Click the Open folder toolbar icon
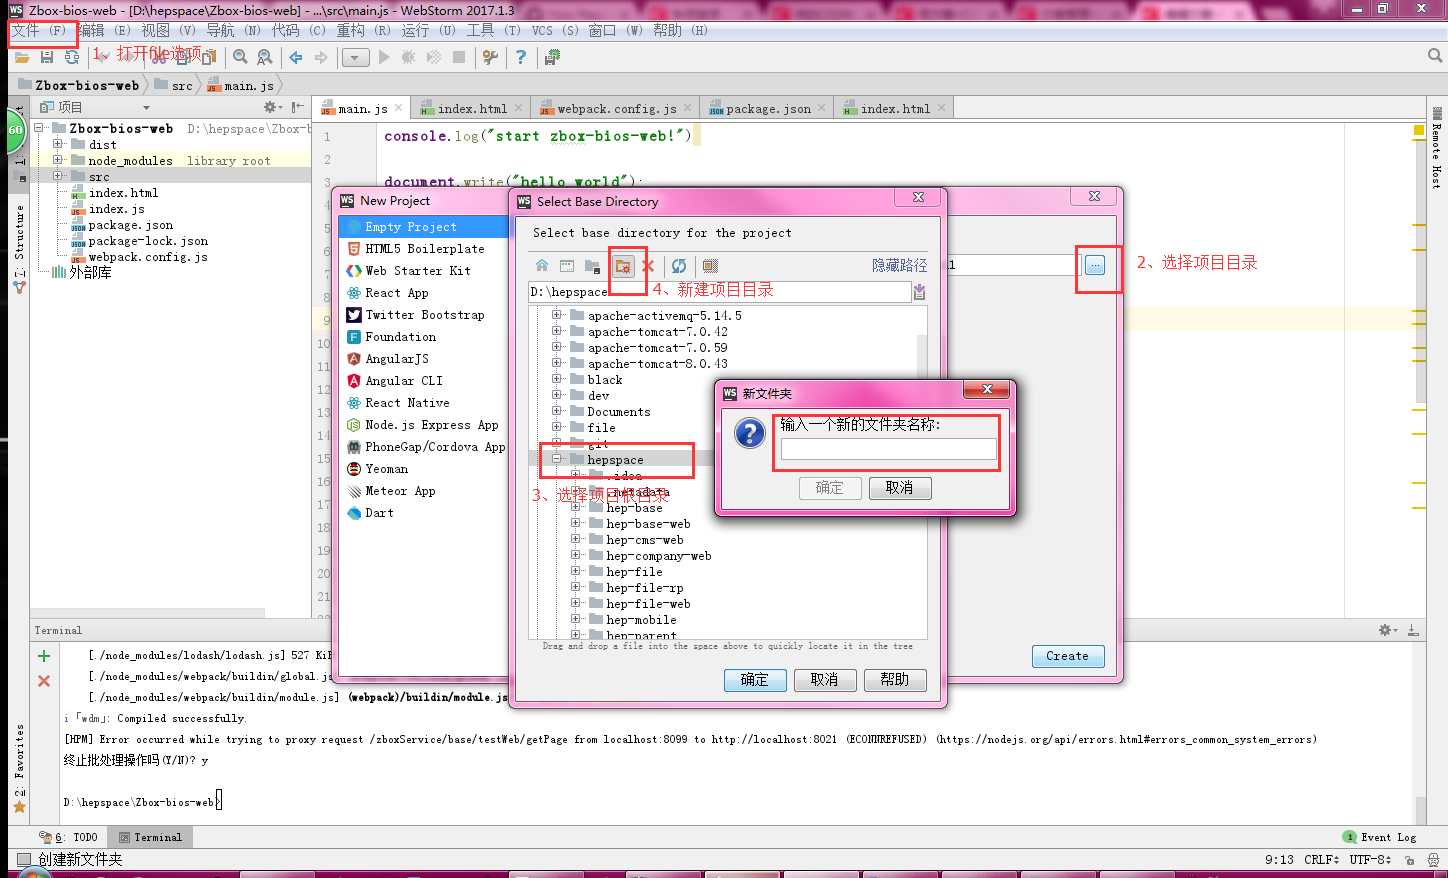Viewport: 1448px width, 878px height. point(21,58)
